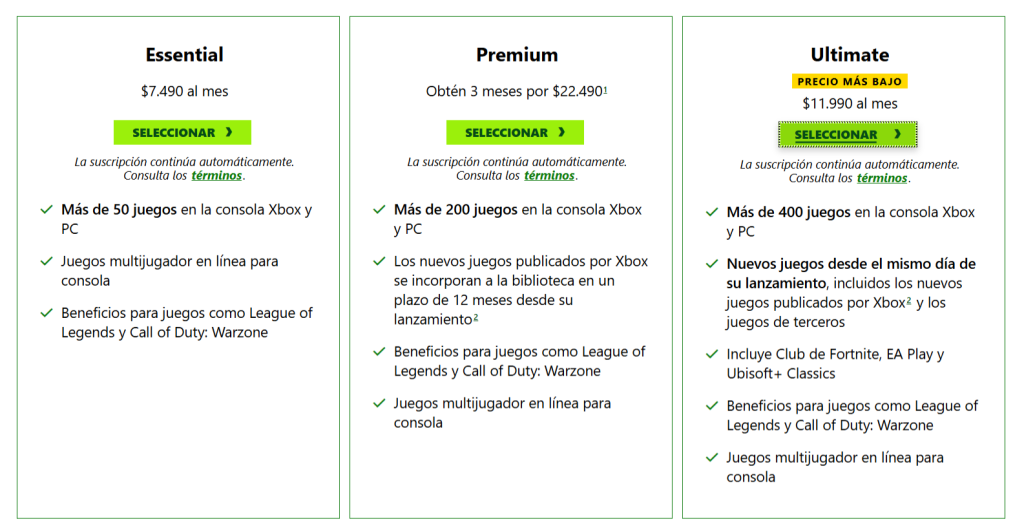This screenshot has width=1024, height=530.
Task: Choose the Premium plan with its Seleccionar button
Action: pos(514,133)
